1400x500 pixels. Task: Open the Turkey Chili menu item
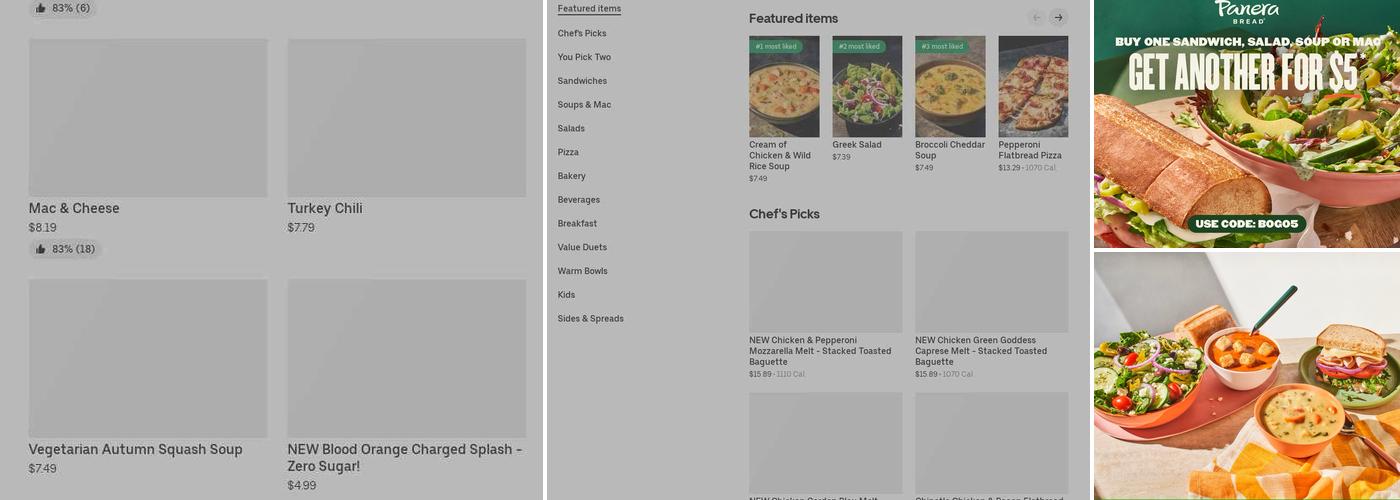[406, 118]
